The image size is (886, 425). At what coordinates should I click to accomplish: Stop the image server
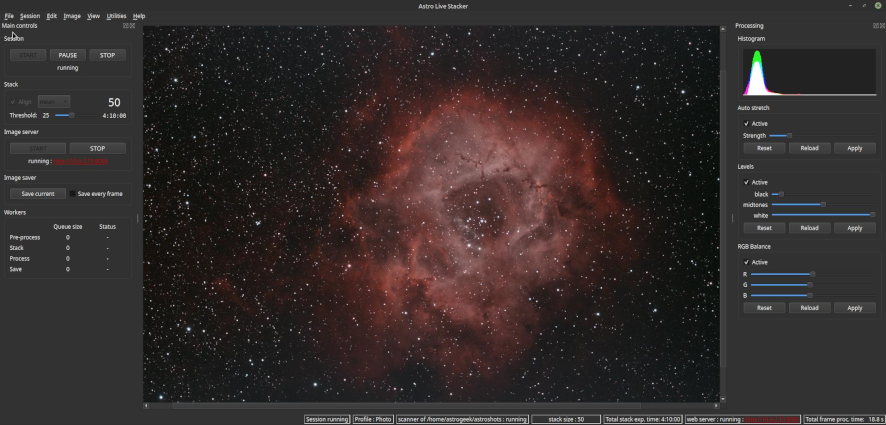coord(98,148)
